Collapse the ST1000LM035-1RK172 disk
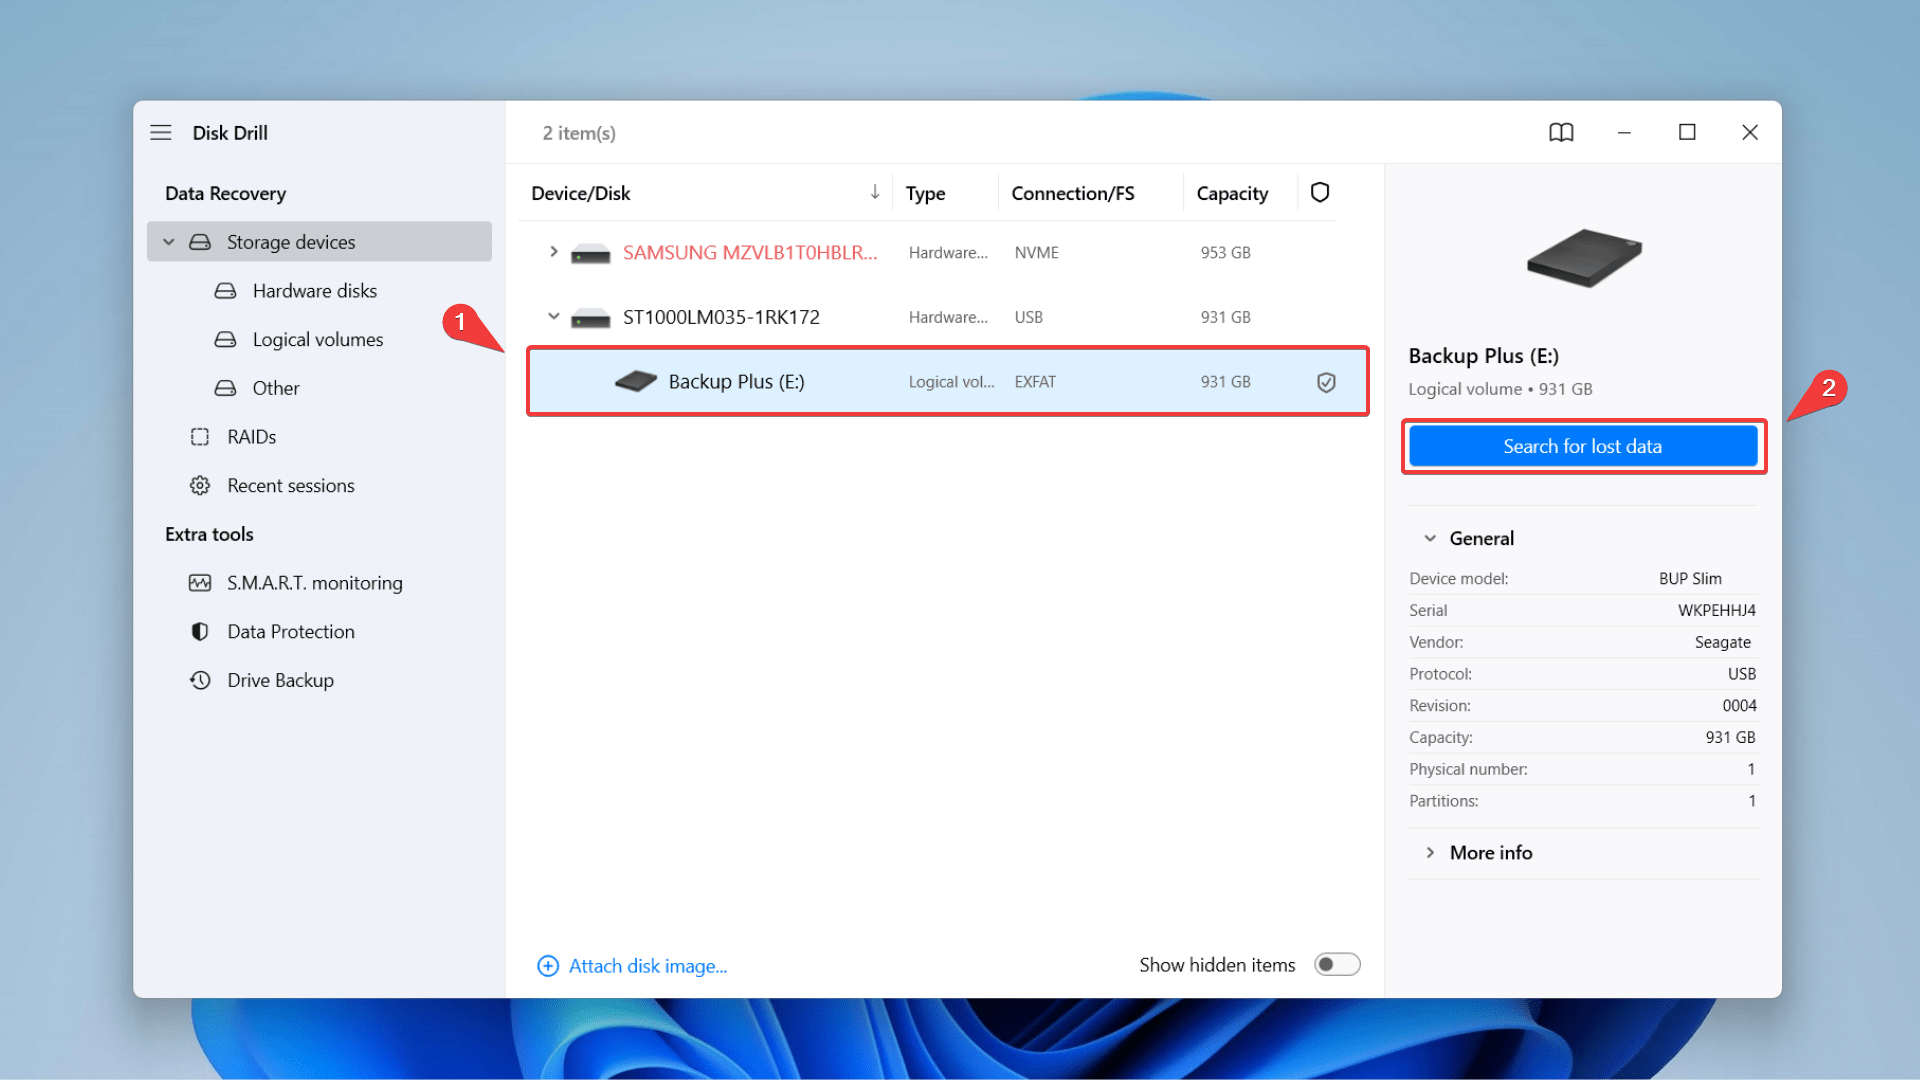1920x1080 pixels. pos(553,317)
